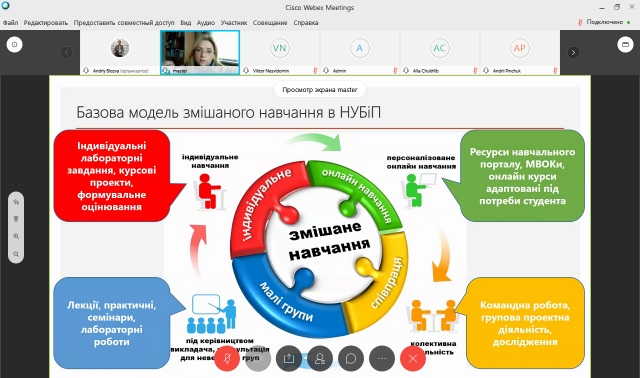Click muted mic icon on Andrii Pinchuk
Viewport: 640px width, 378px height.
[555, 71]
